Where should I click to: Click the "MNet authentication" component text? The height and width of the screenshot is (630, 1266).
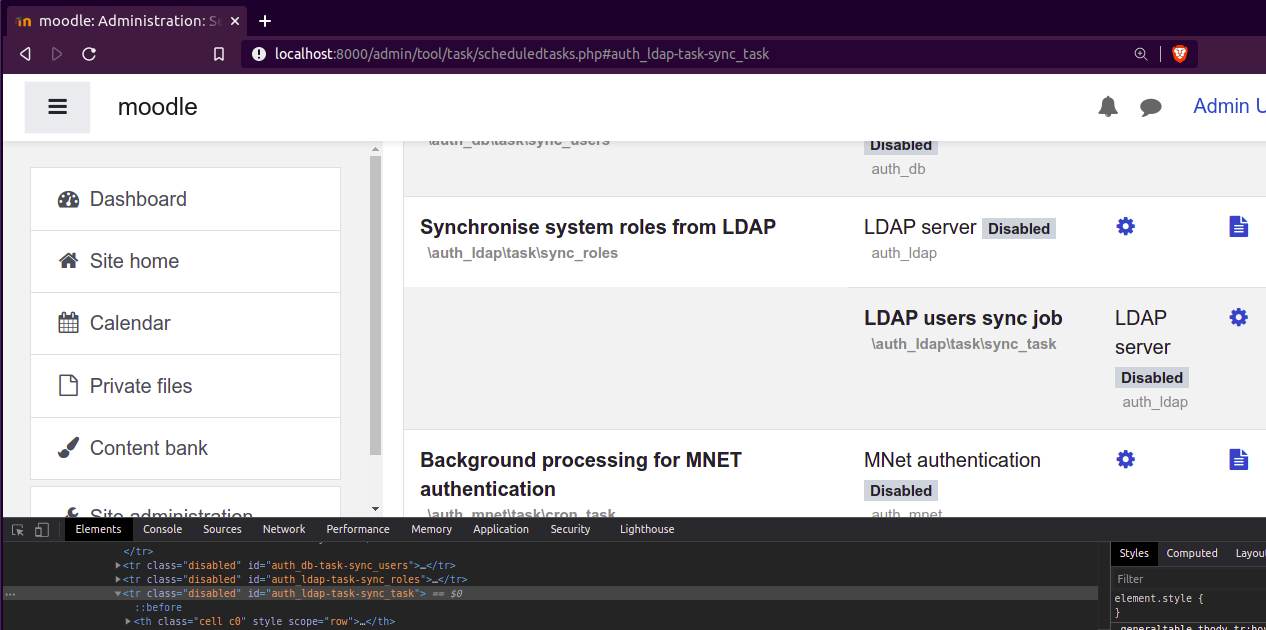pyautogui.click(x=952, y=460)
